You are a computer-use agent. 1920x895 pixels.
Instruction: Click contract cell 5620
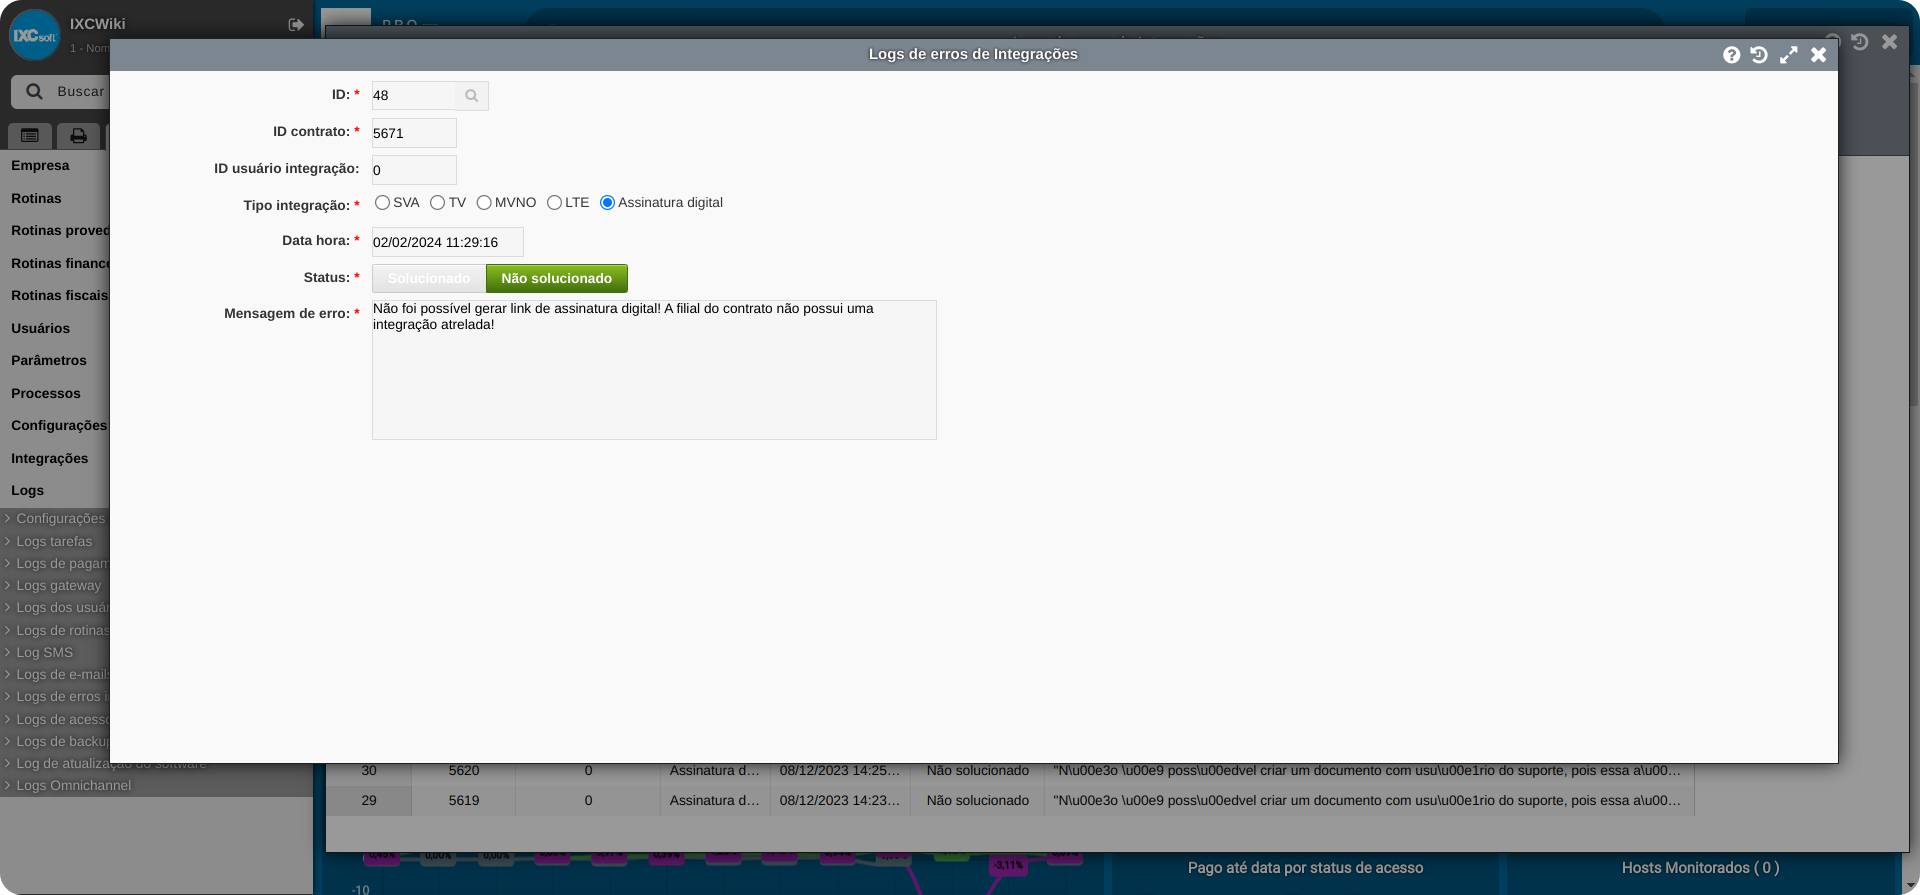[x=464, y=771]
